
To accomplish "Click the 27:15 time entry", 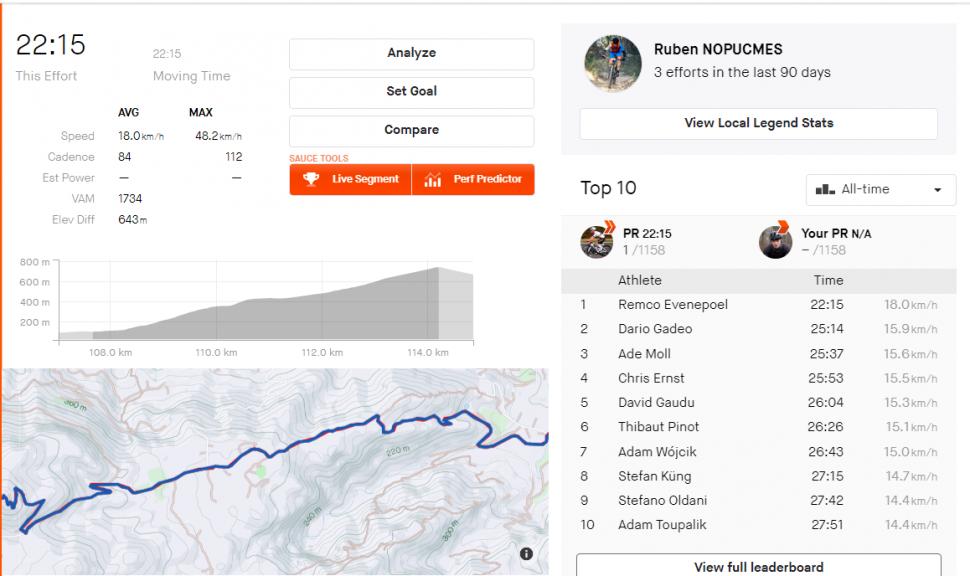I will coord(827,476).
